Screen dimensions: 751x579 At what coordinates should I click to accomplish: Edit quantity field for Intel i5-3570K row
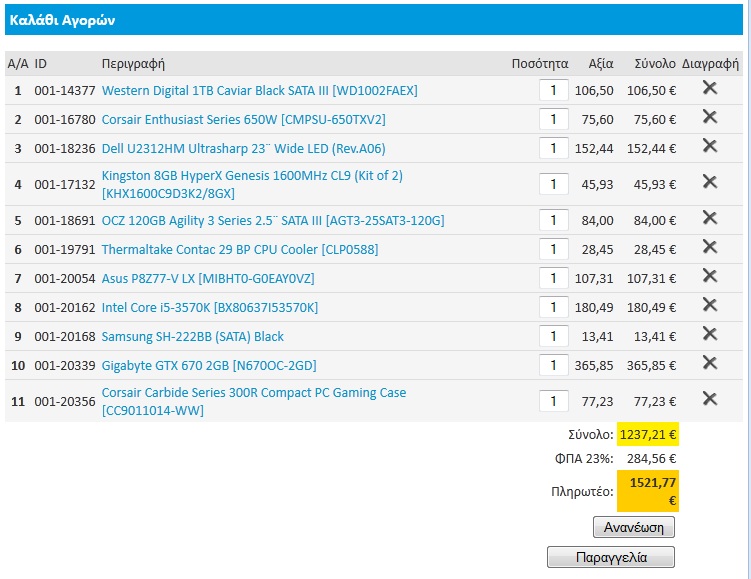point(554,307)
